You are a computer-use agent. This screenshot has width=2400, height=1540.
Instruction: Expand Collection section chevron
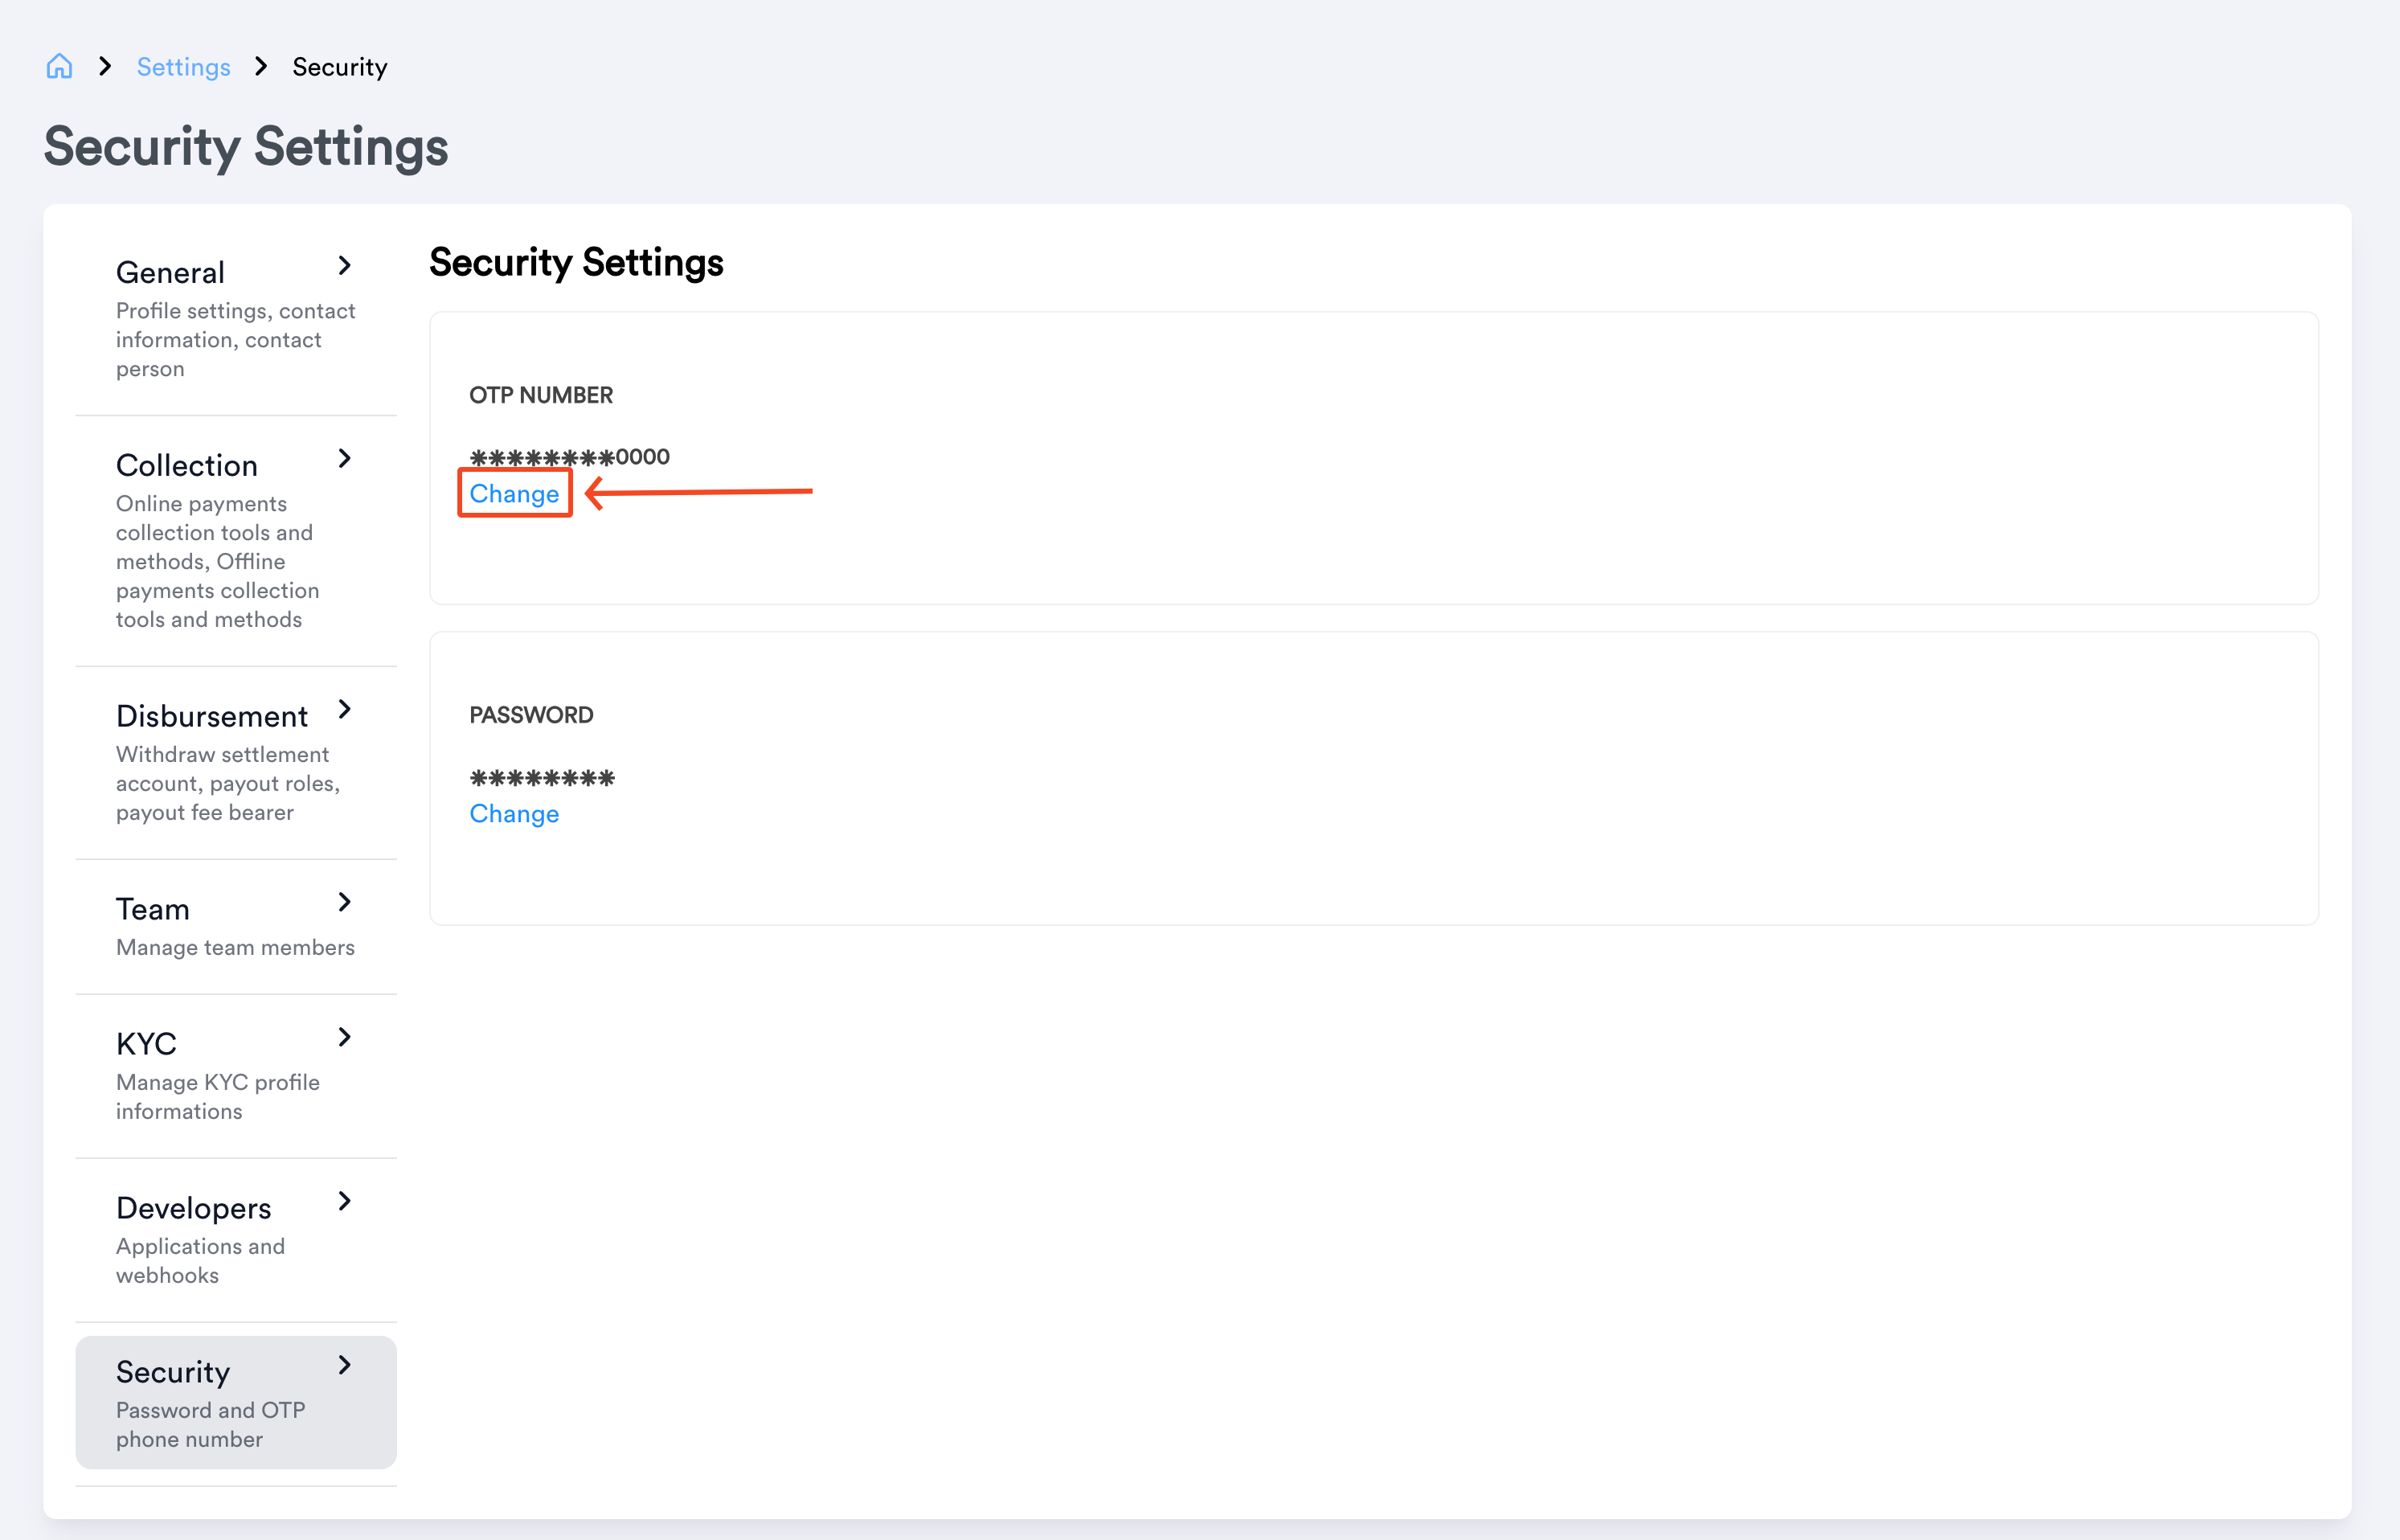pyautogui.click(x=345, y=458)
